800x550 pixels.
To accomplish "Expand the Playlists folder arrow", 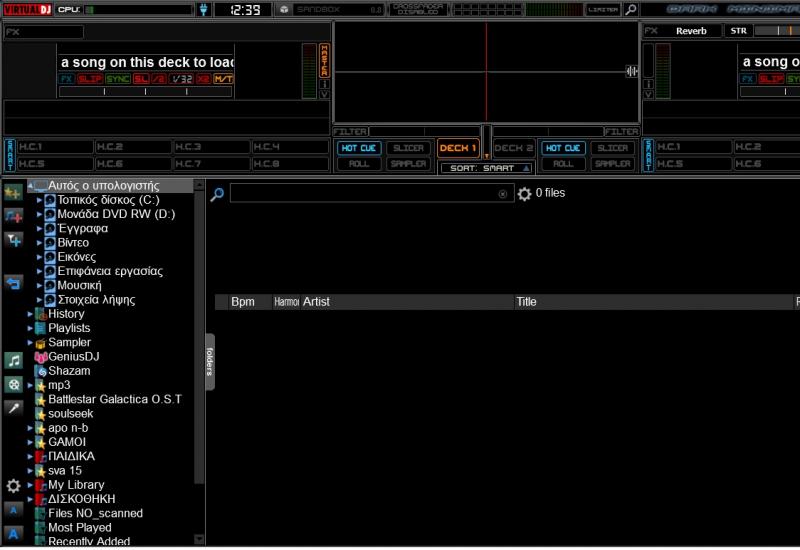I will 30,328.
